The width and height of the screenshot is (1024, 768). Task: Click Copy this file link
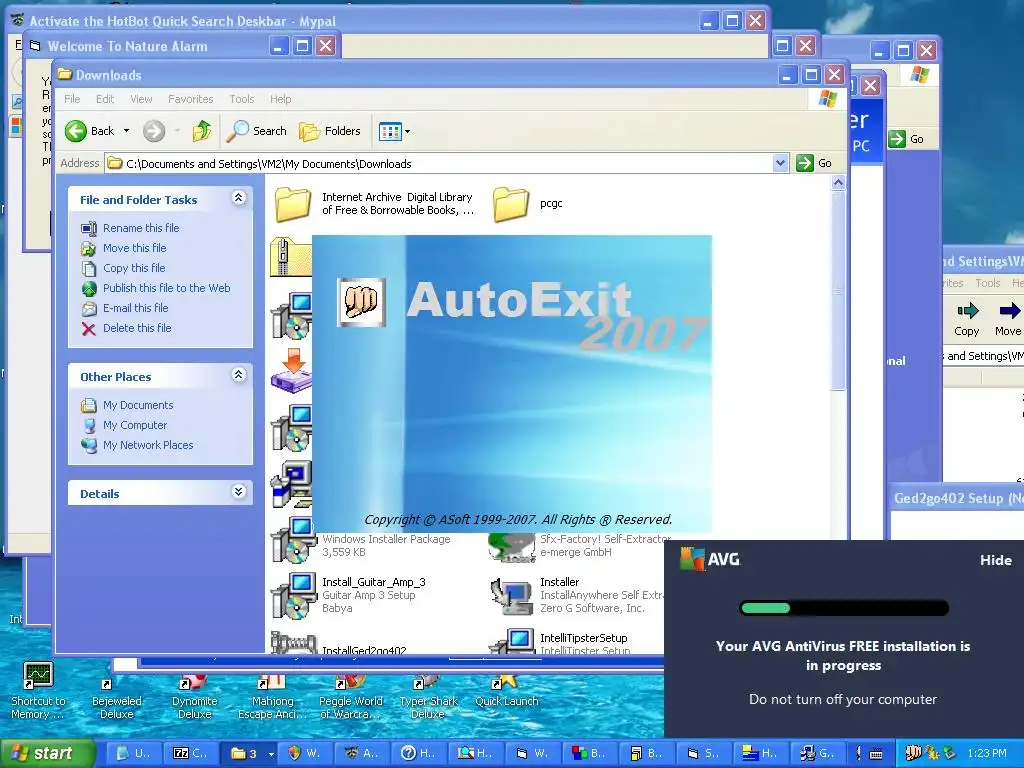134,268
